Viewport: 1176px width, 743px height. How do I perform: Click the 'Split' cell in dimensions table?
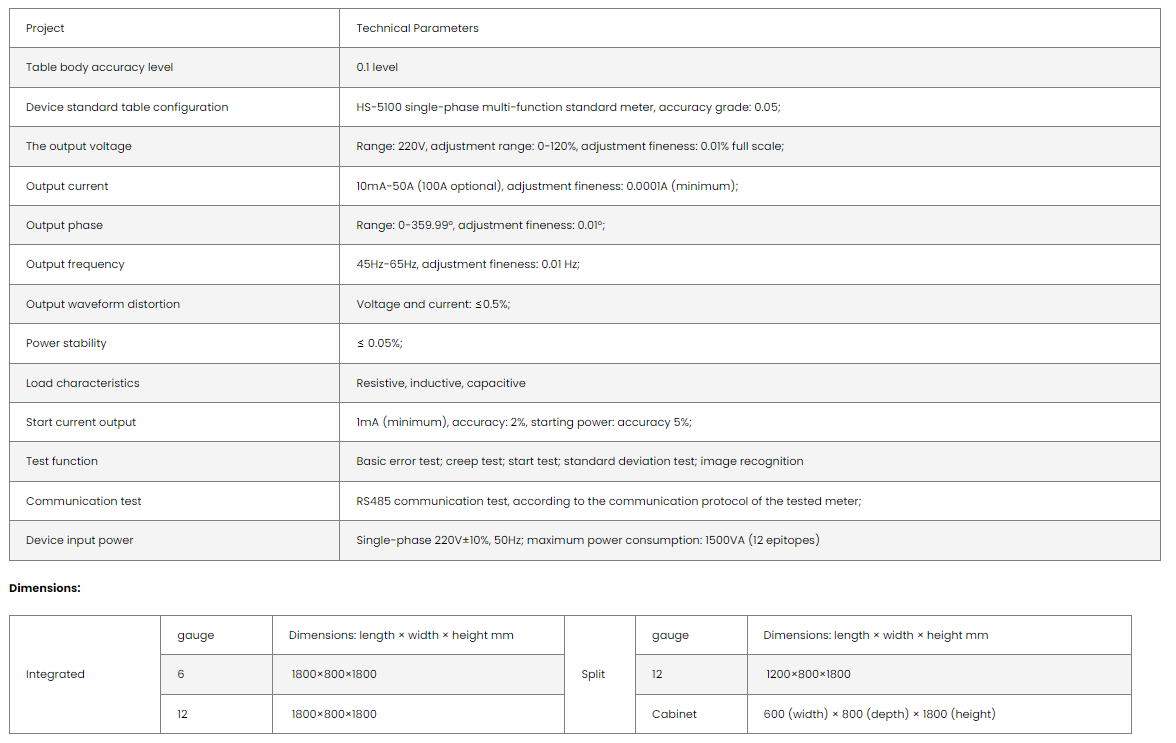[593, 674]
